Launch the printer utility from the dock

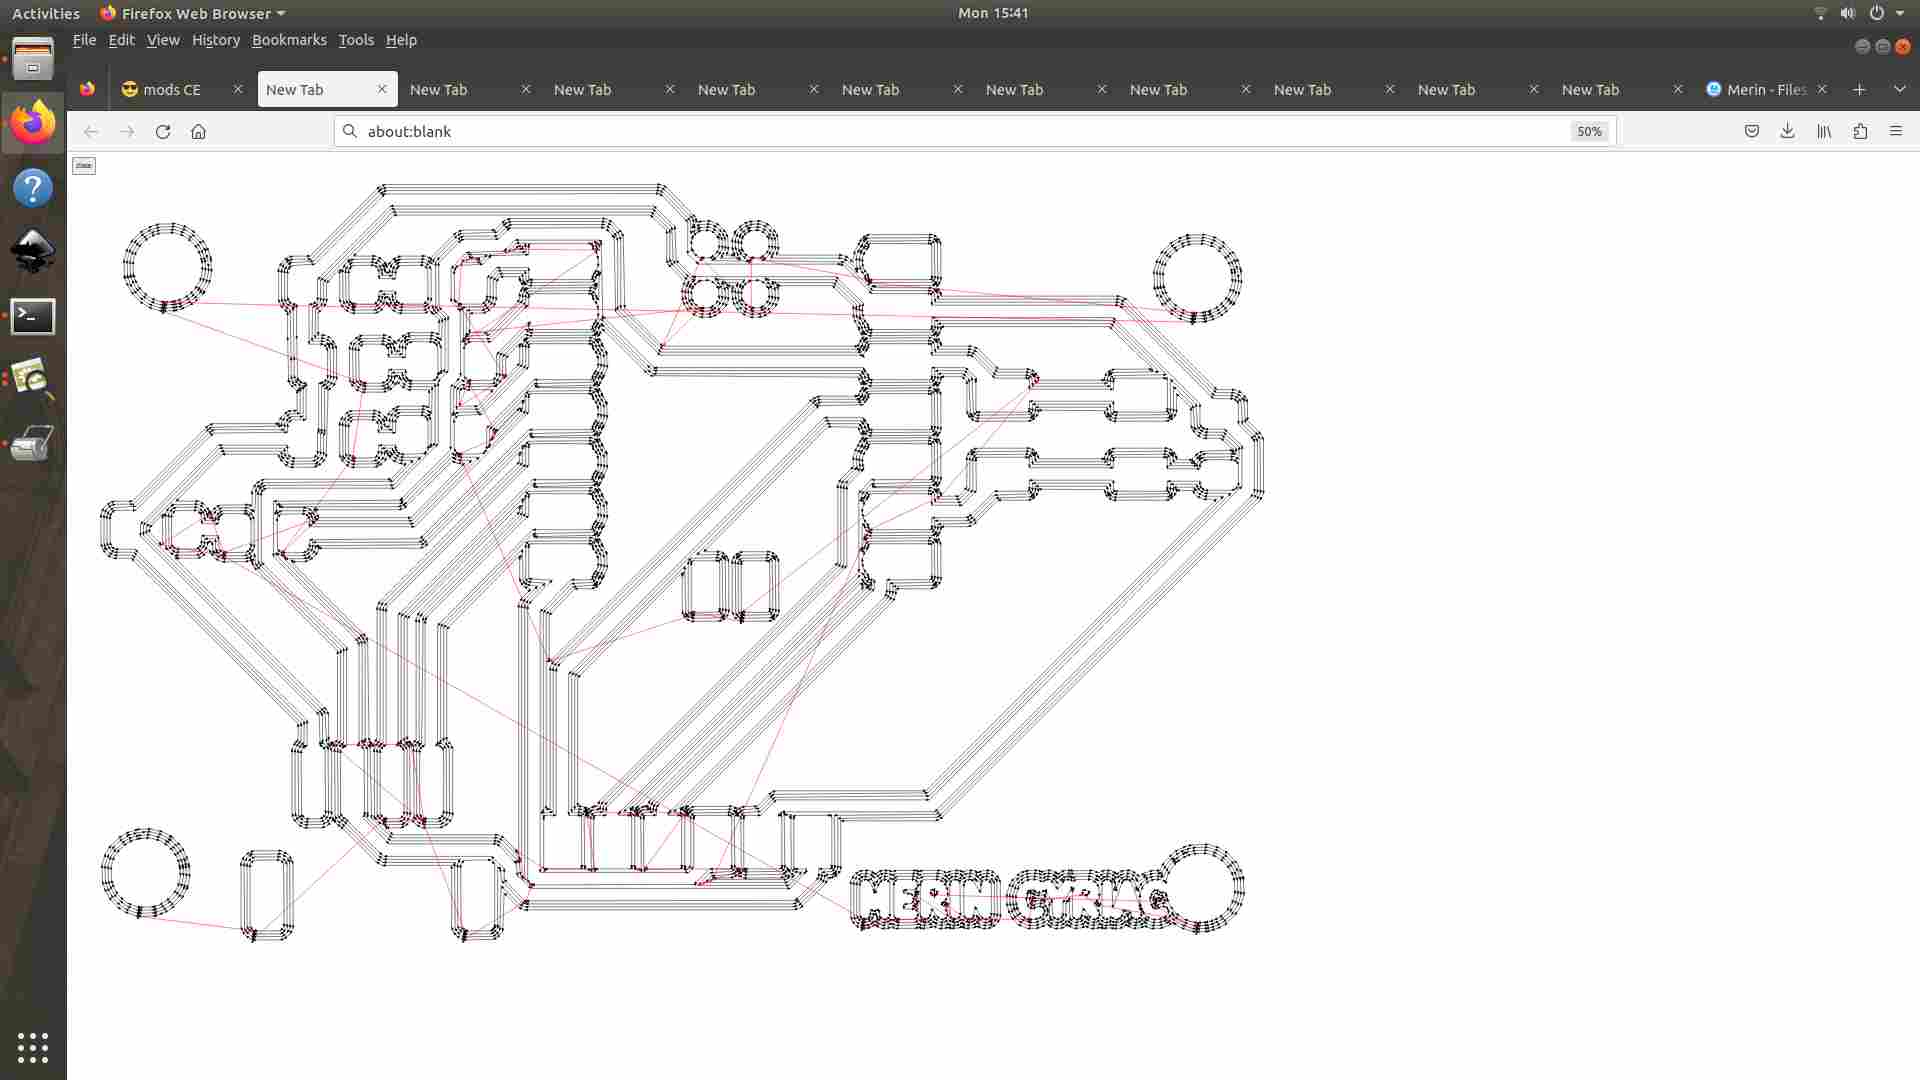[x=33, y=443]
